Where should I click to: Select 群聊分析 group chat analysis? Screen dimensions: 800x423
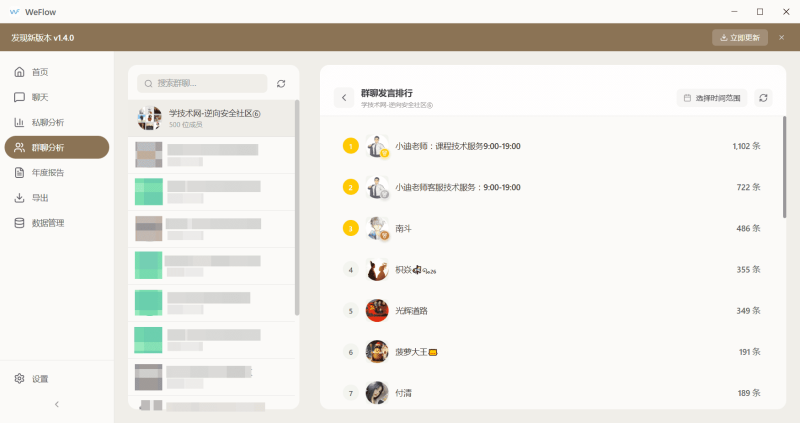(x=57, y=147)
